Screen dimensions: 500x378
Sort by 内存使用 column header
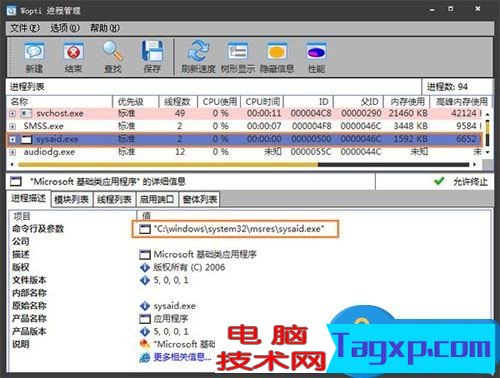point(407,101)
